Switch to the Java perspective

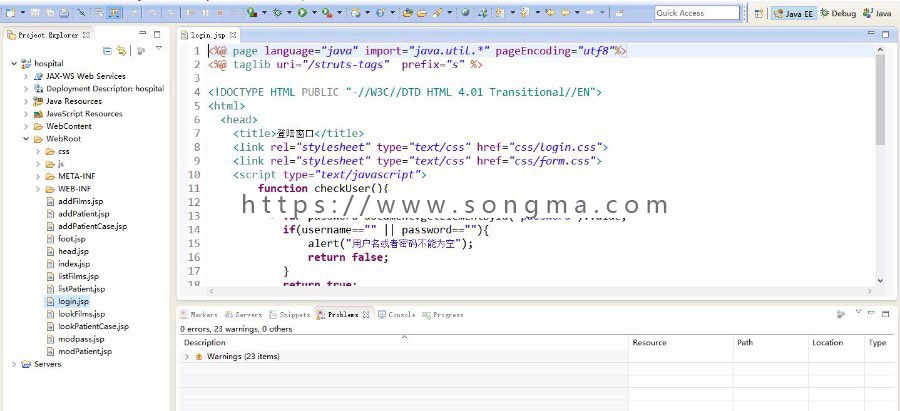(877, 13)
